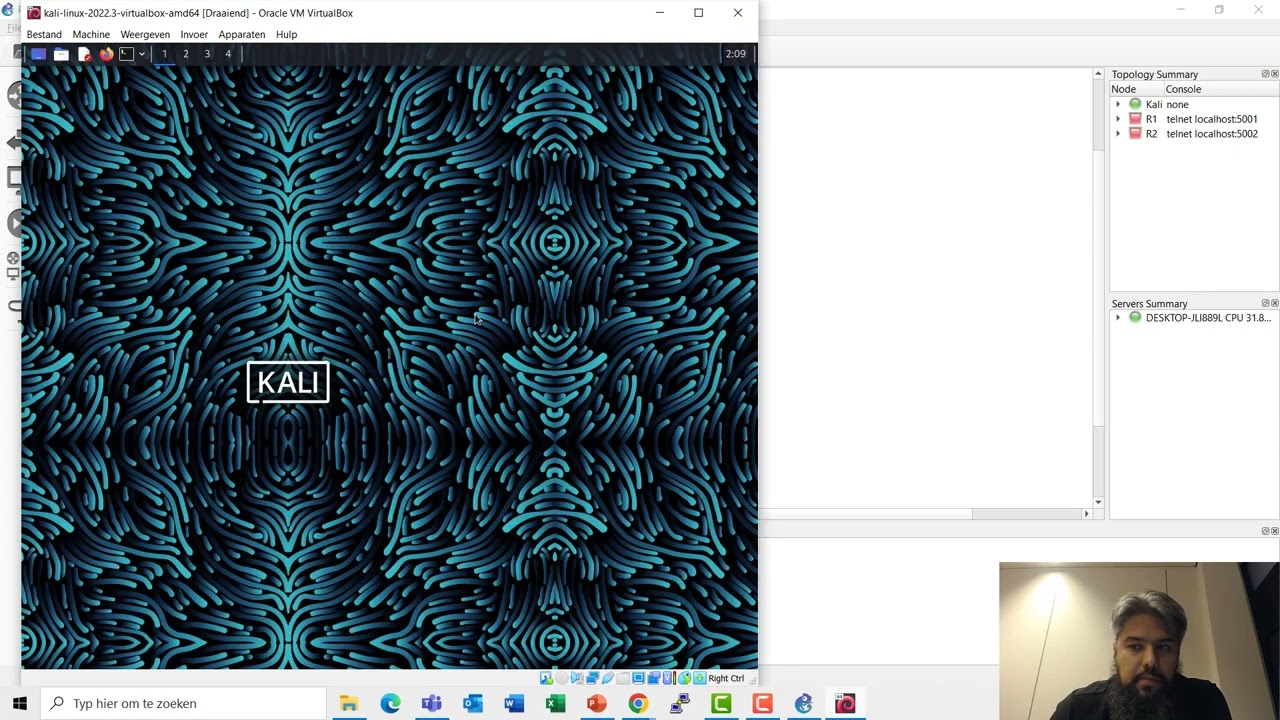Click the CPU virtualization icon in the VirtualBox status bar
The width and height of the screenshot is (1280, 720).
click(x=669, y=678)
